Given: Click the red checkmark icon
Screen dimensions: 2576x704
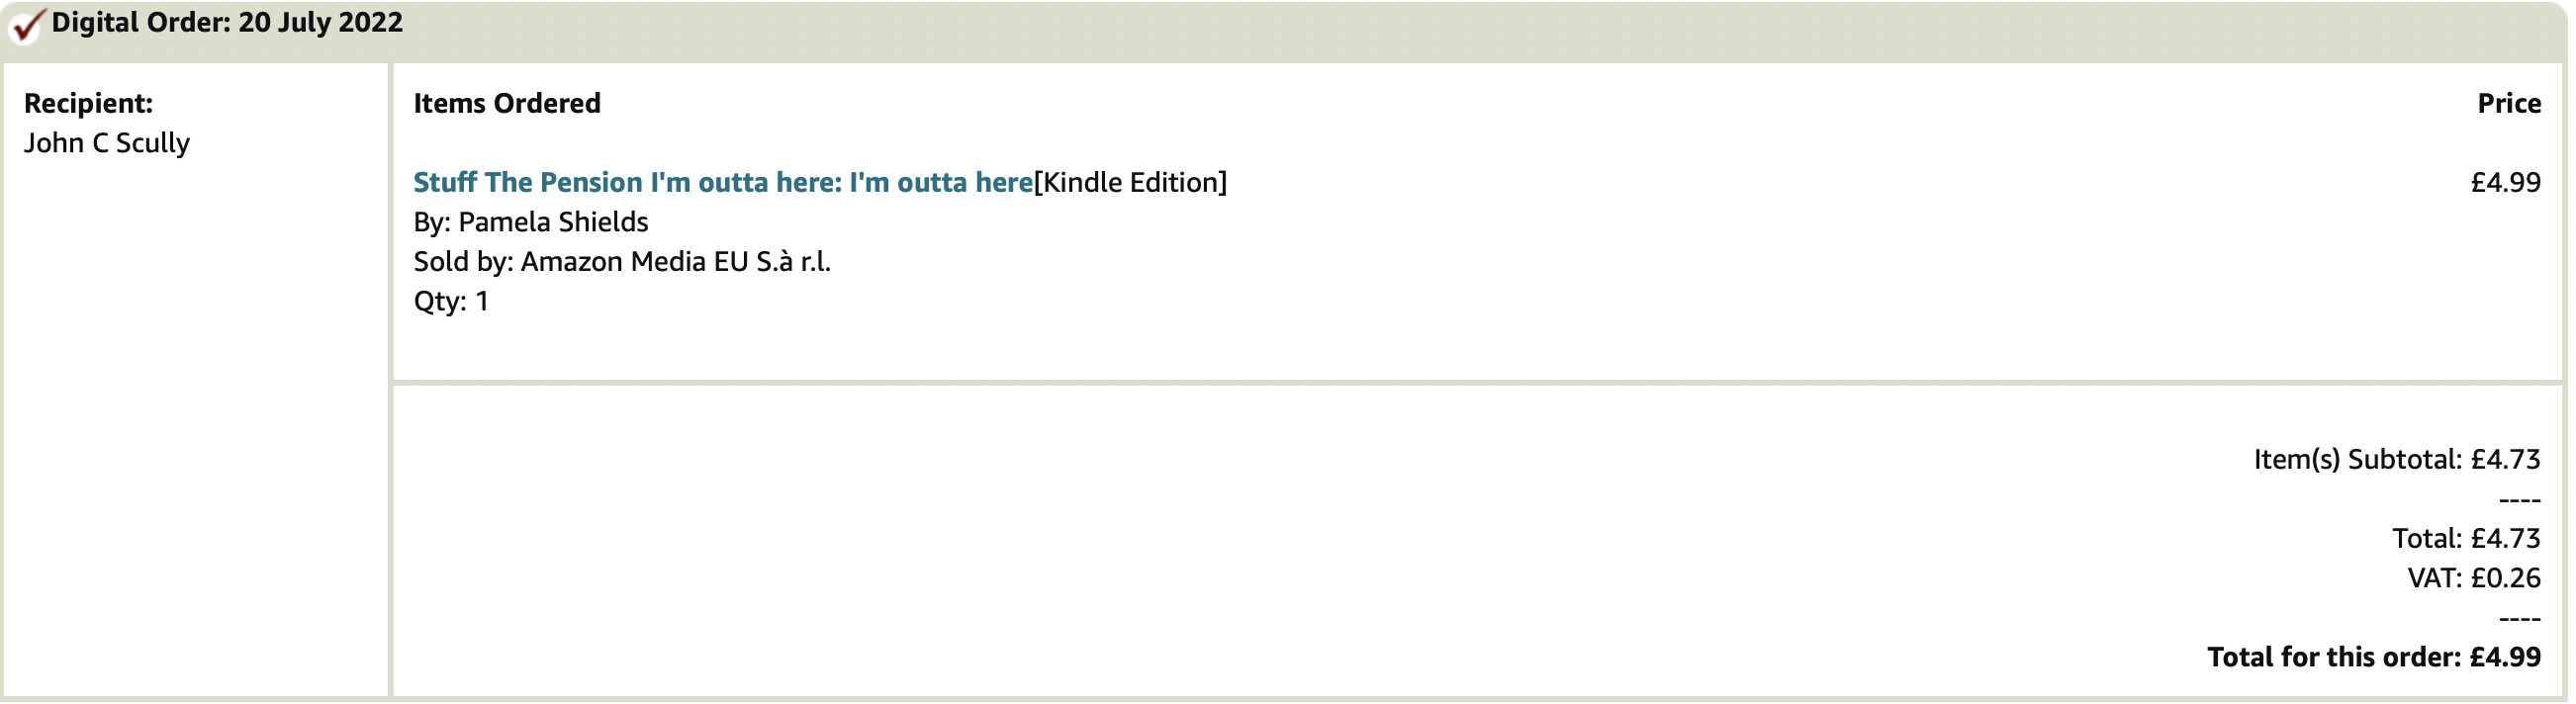Looking at the screenshot, I should click(x=26, y=25).
